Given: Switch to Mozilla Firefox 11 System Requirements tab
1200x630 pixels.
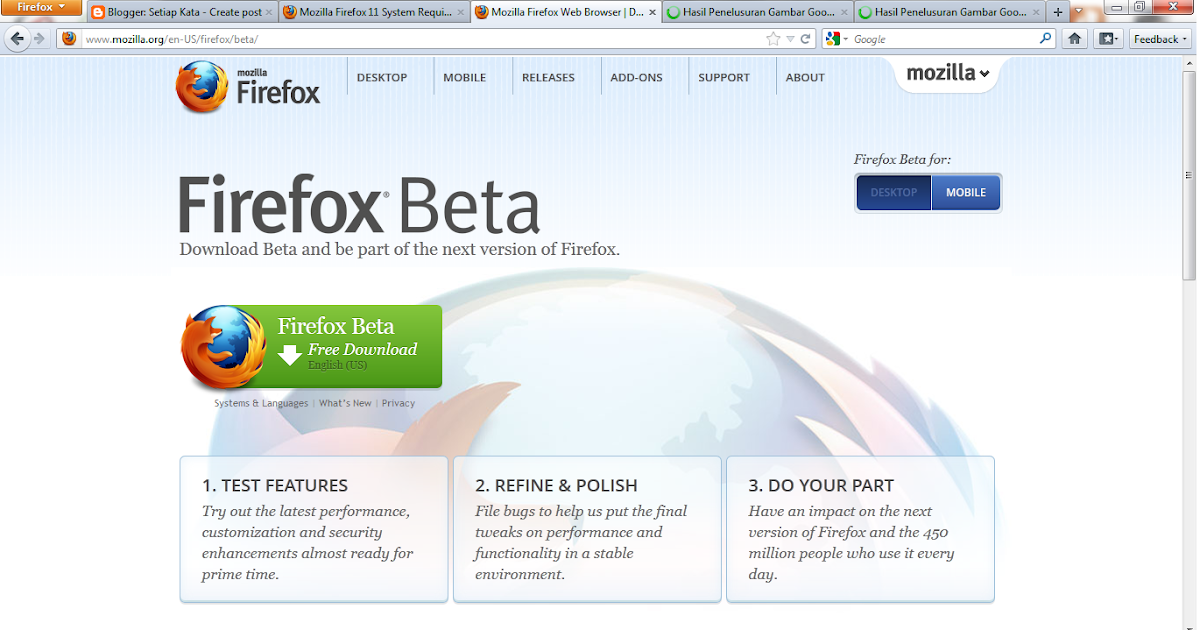Looking at the screenshot, I should pyautogui.click(x=373, y=12).
